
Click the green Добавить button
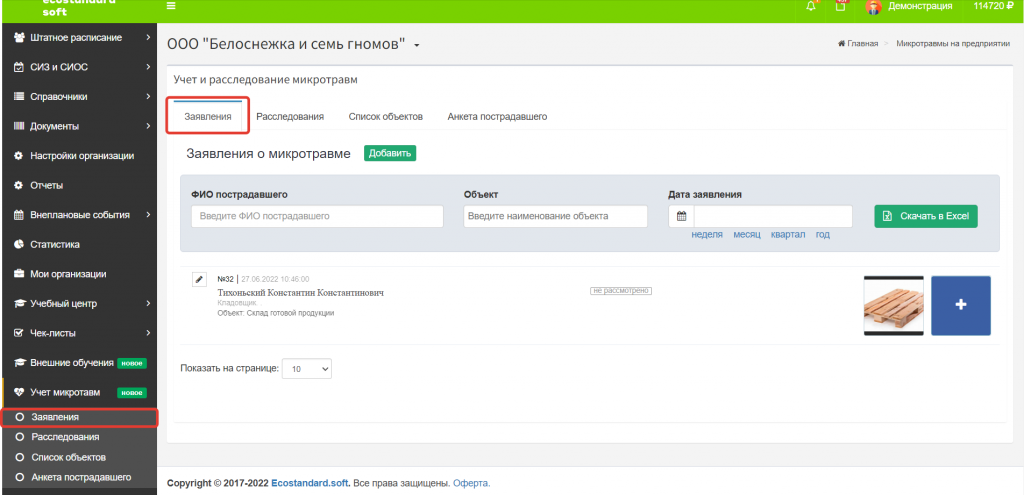390,153
